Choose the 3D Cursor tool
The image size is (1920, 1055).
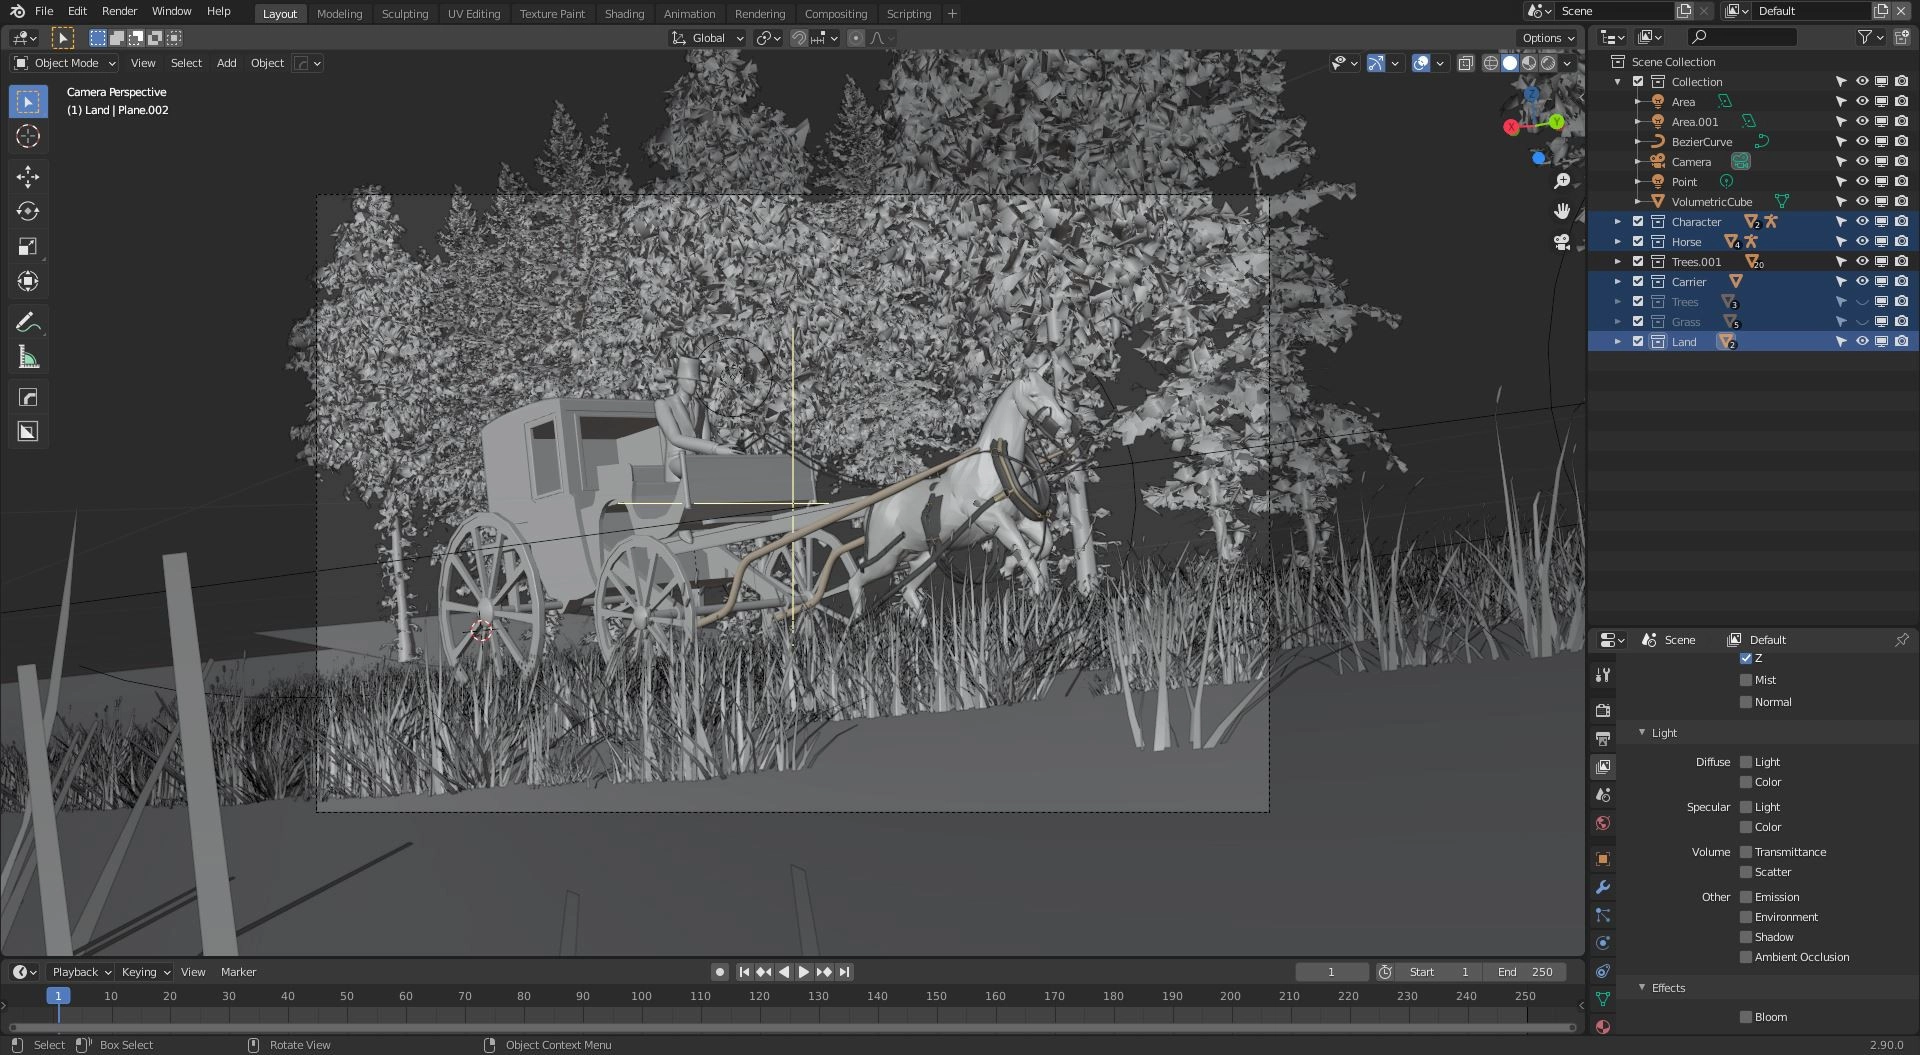28,137
